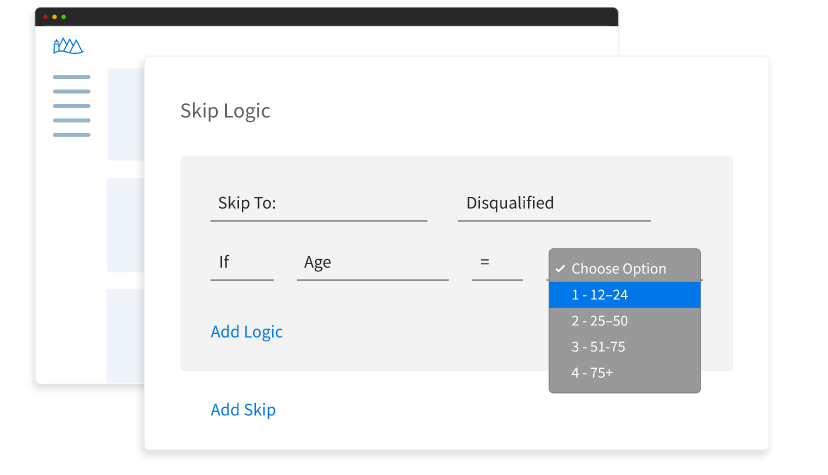Click the mountain logo icon
The height and width of the screenshot is (475, 828).
tap(68, 46)
